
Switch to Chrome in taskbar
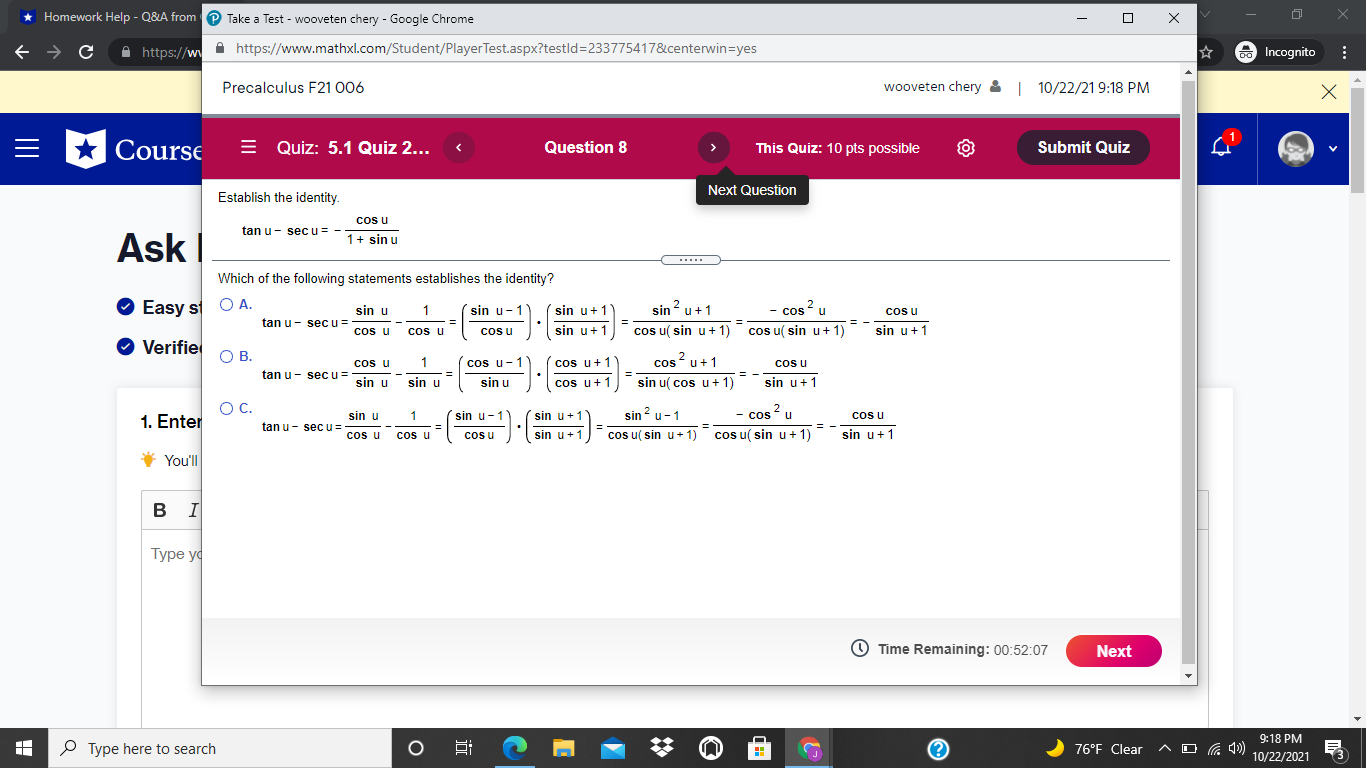(808, 748)
